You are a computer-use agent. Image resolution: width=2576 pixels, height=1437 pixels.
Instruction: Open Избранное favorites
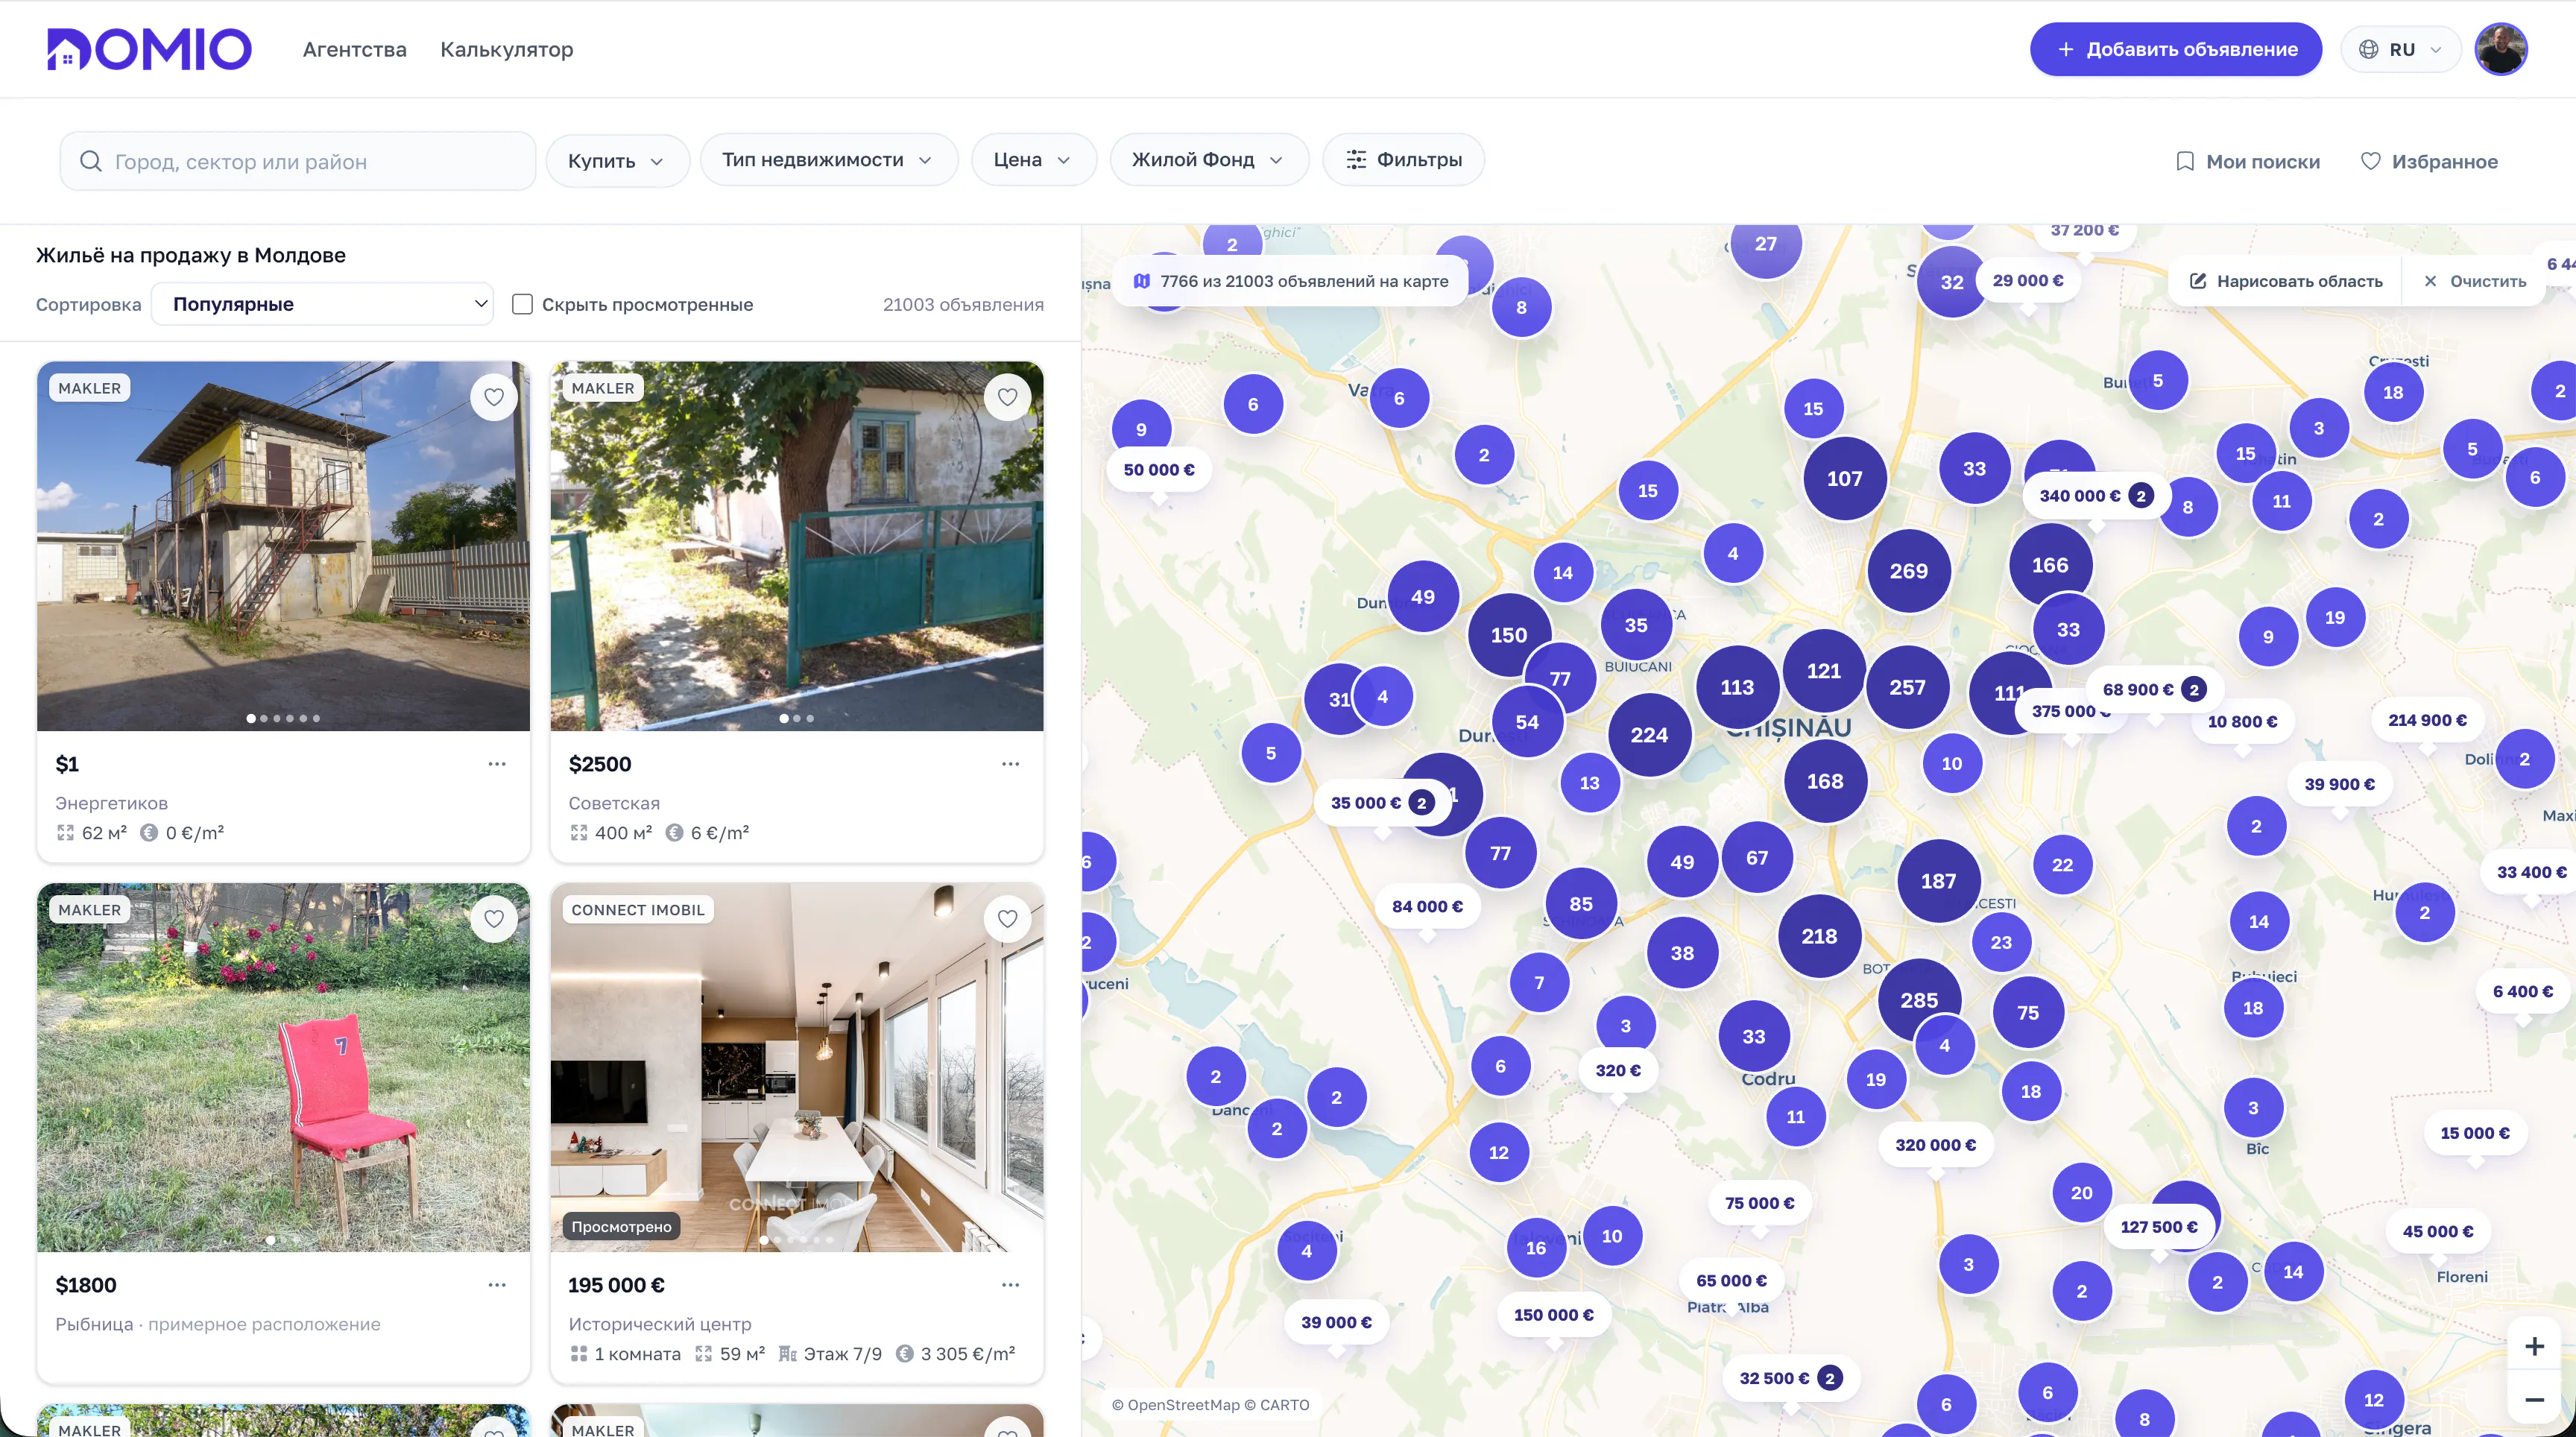[2429, 161]
